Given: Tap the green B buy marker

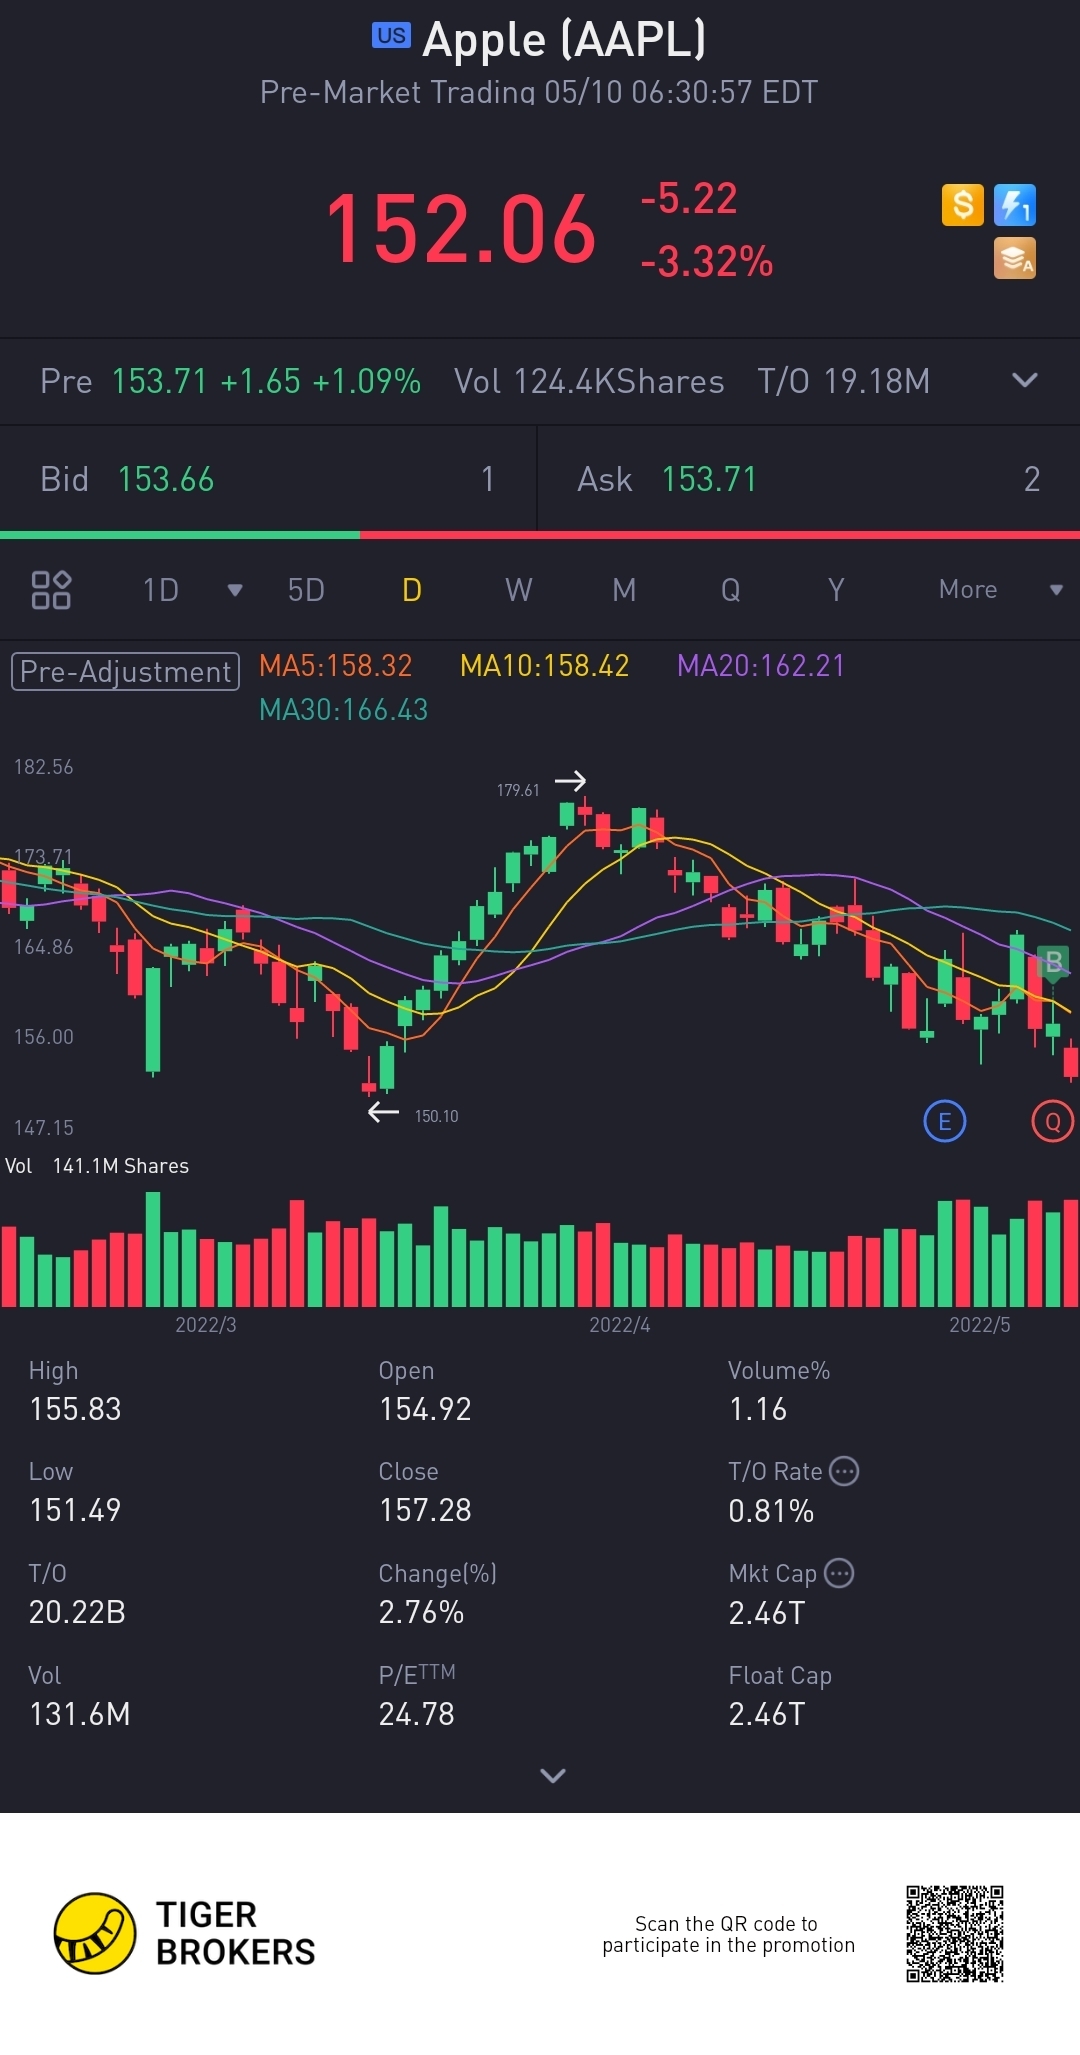Looking at the screenshot, I should (1053, 962).
